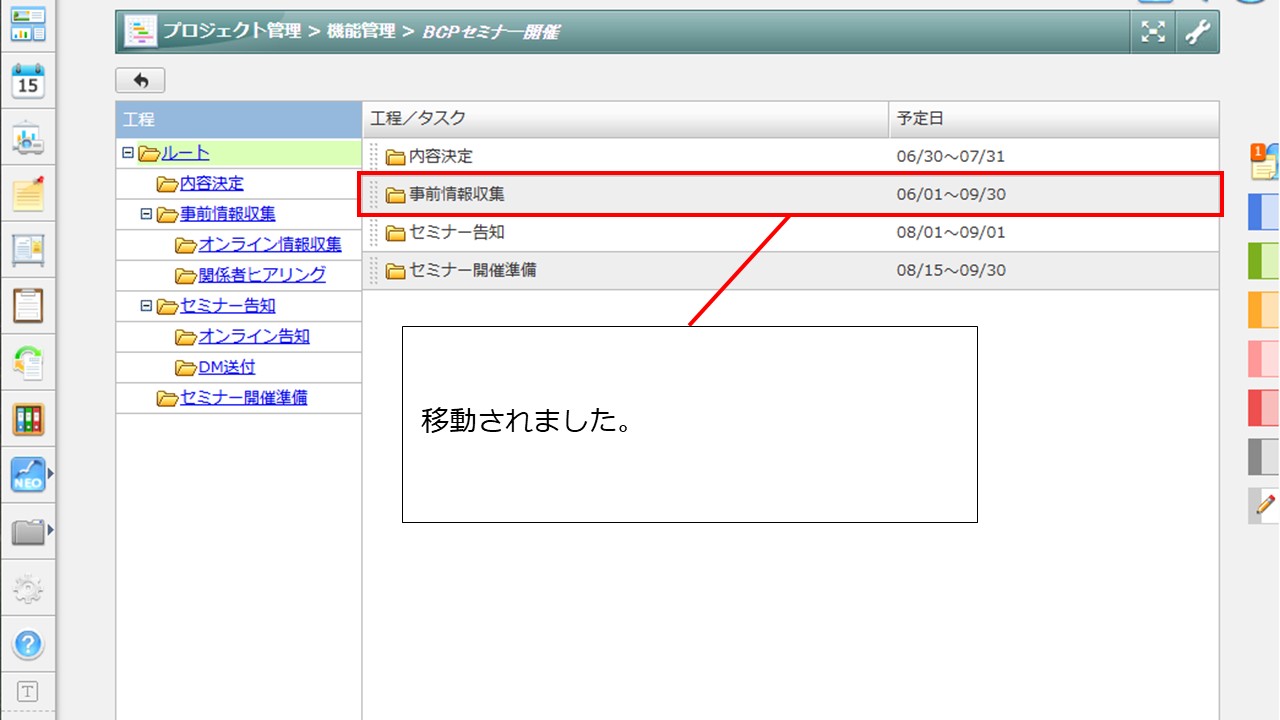Click the date 06/01～09/30
The width and height of the screenshot is (1280, 720).
click(951, 195)
